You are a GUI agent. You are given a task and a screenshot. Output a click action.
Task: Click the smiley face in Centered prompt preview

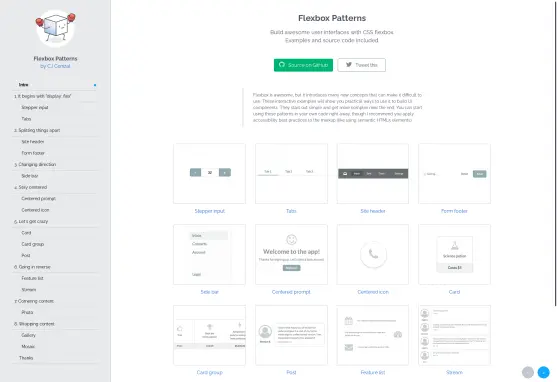(x=291, y=240)
